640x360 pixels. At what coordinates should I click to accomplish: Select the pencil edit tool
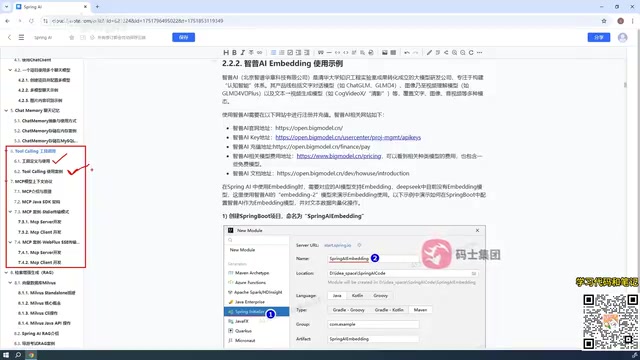[429, 53]
